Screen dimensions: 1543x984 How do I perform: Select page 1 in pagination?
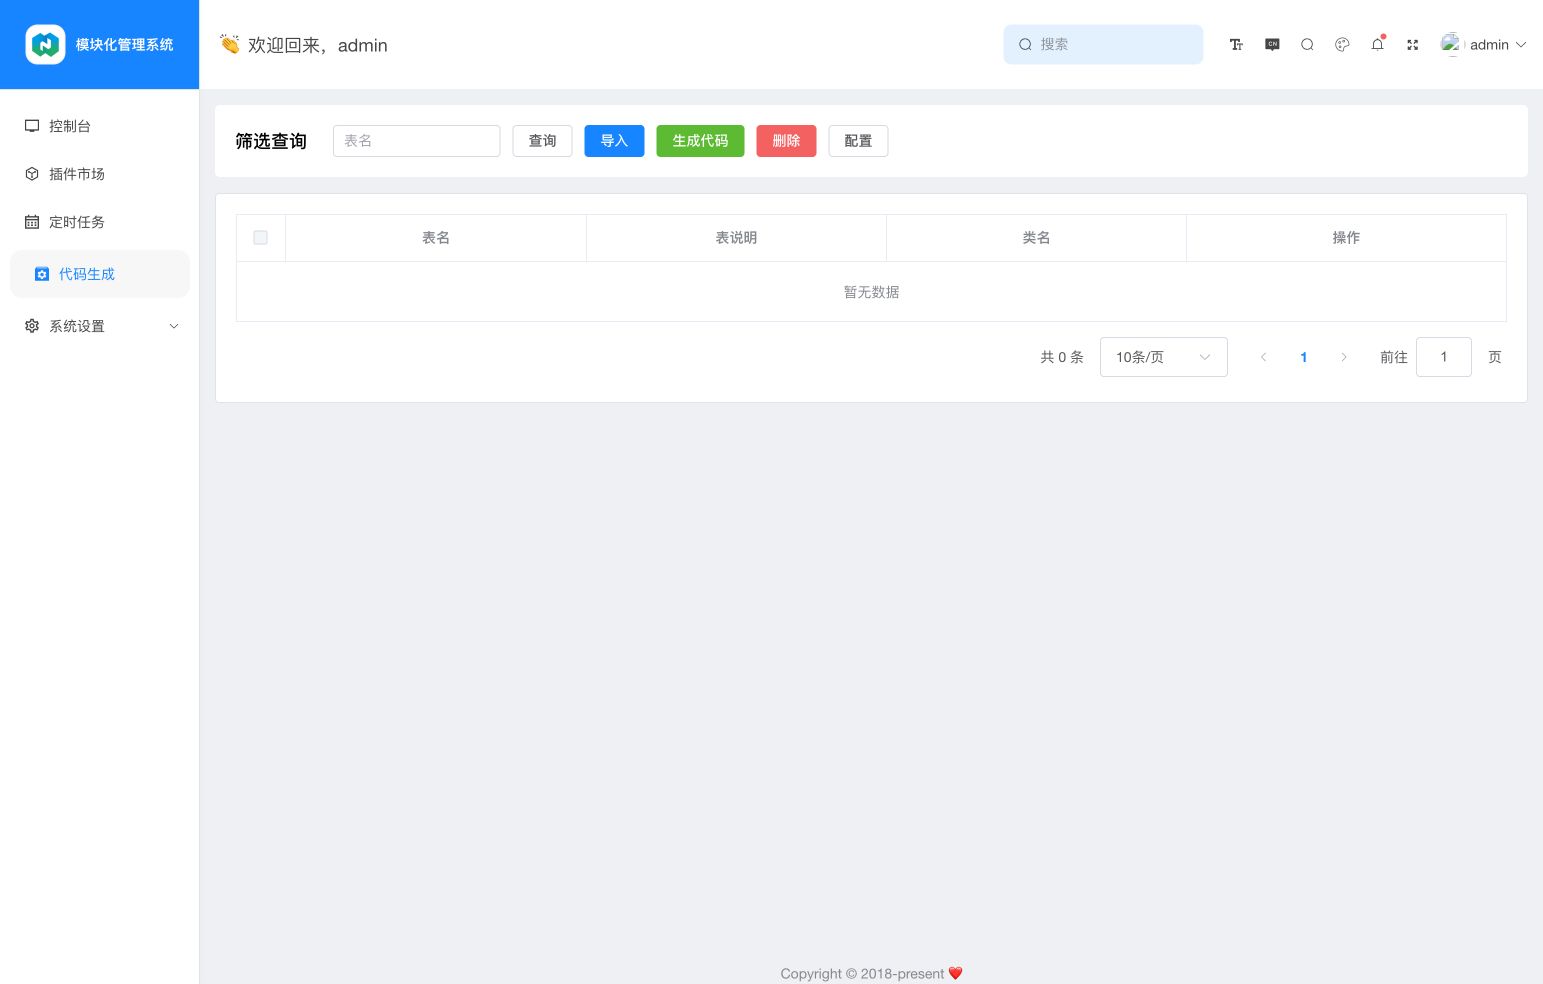[1304, 357]
